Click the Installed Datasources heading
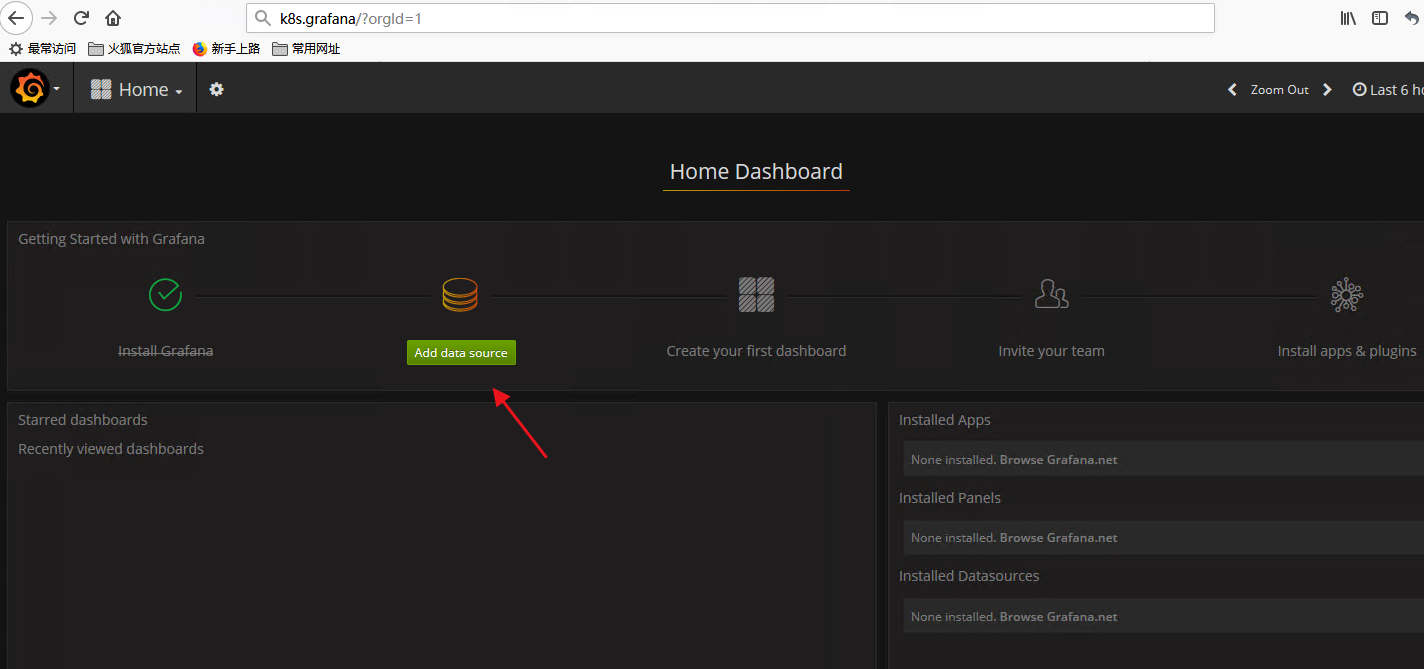Image resolution: width=1424 pixels, height=669 pixels. tap(969, 576)
